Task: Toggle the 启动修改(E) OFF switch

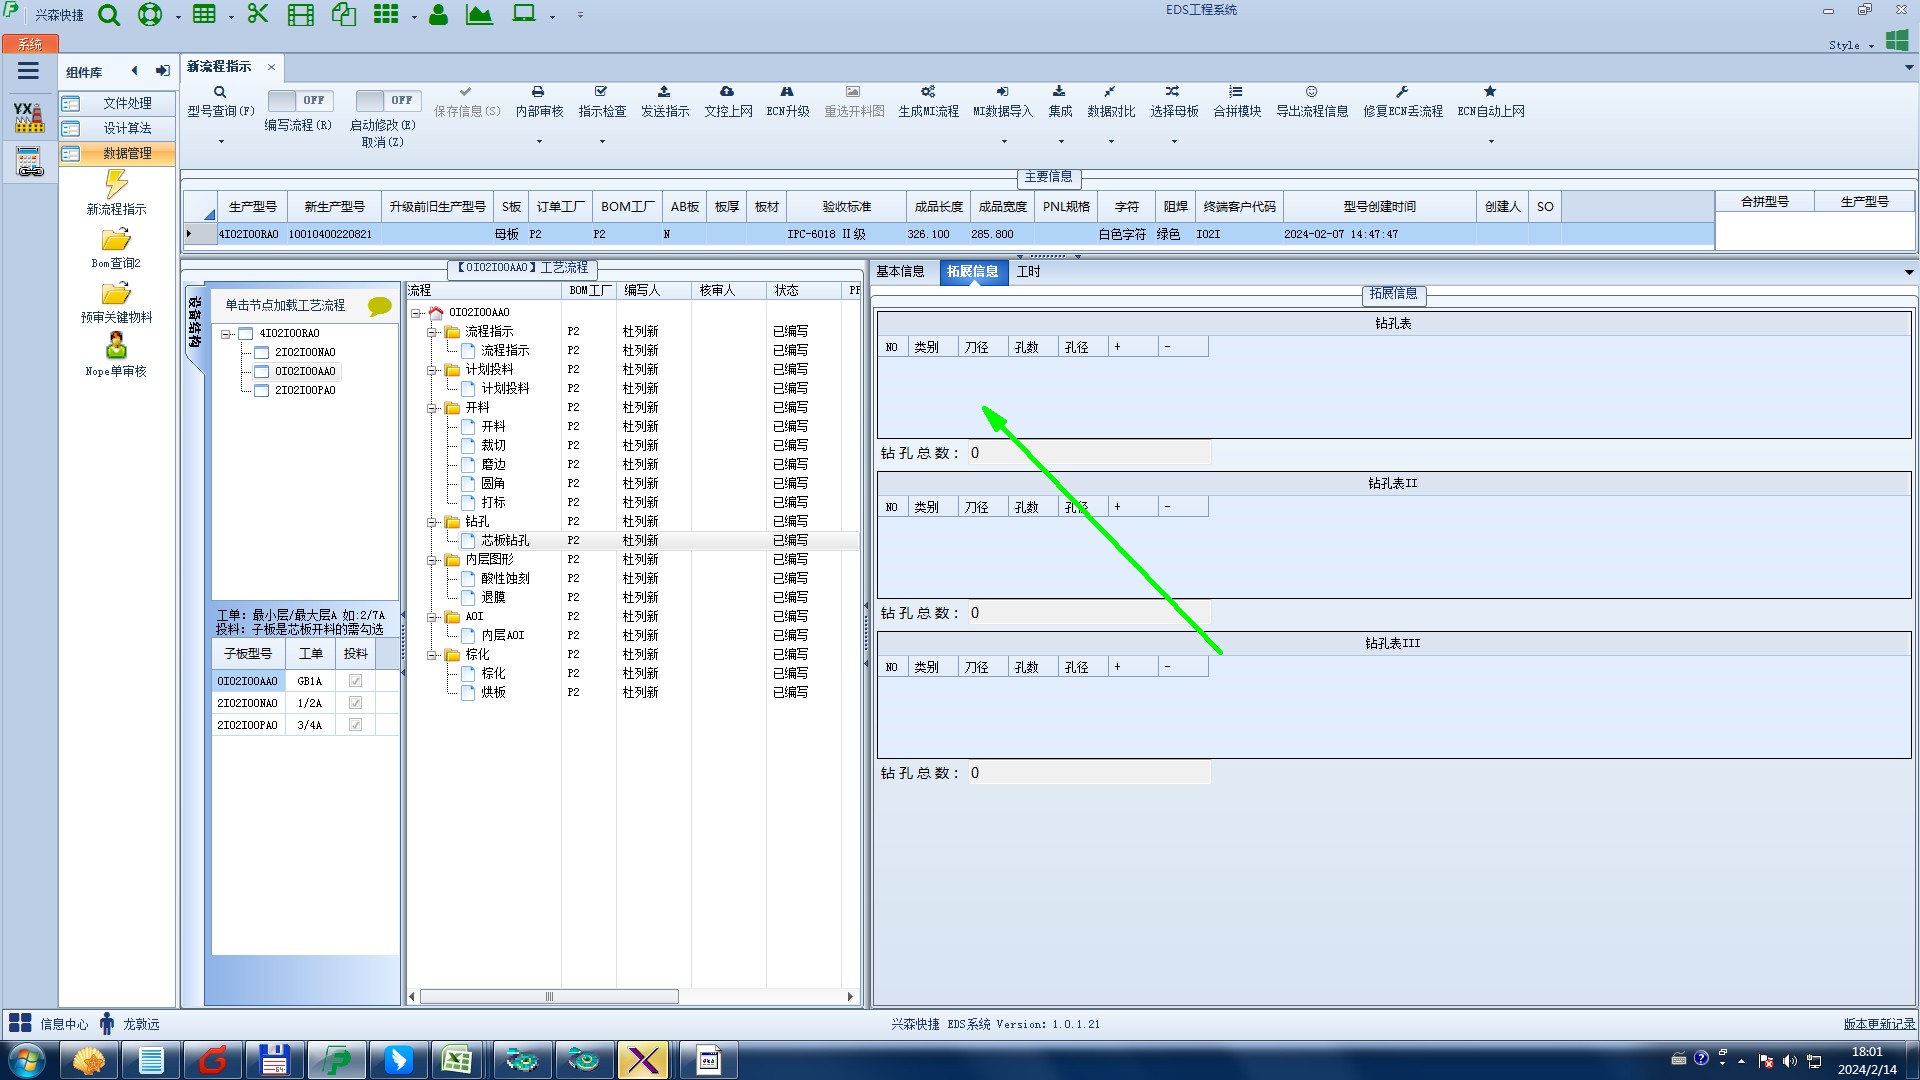Action: (x=388, y=100)
